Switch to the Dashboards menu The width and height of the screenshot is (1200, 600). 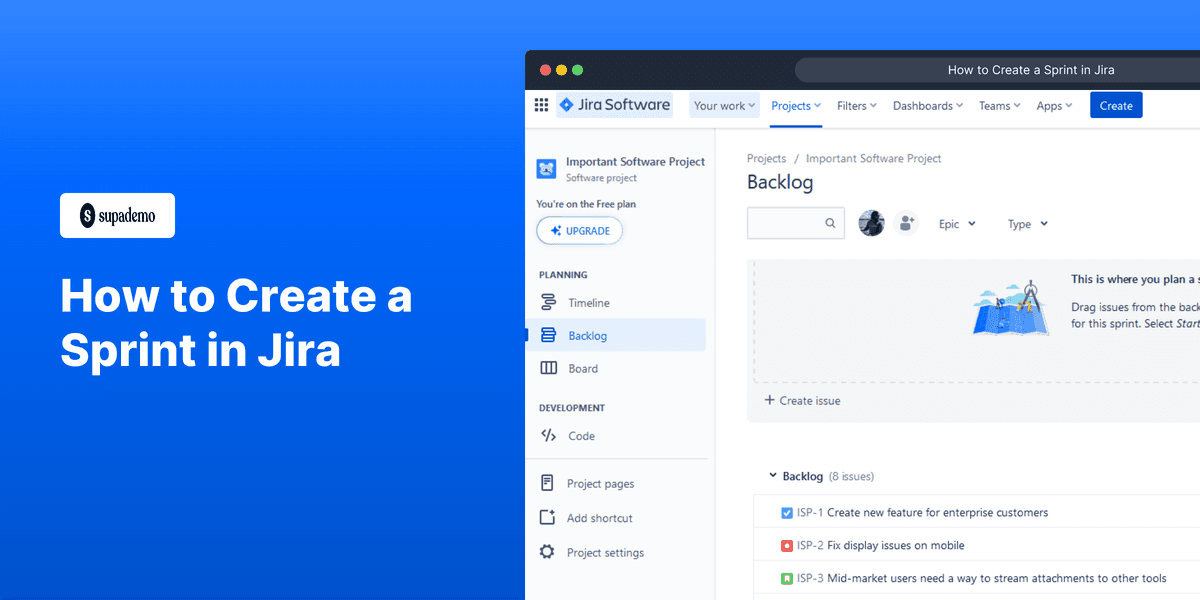(x=927, y=105)
